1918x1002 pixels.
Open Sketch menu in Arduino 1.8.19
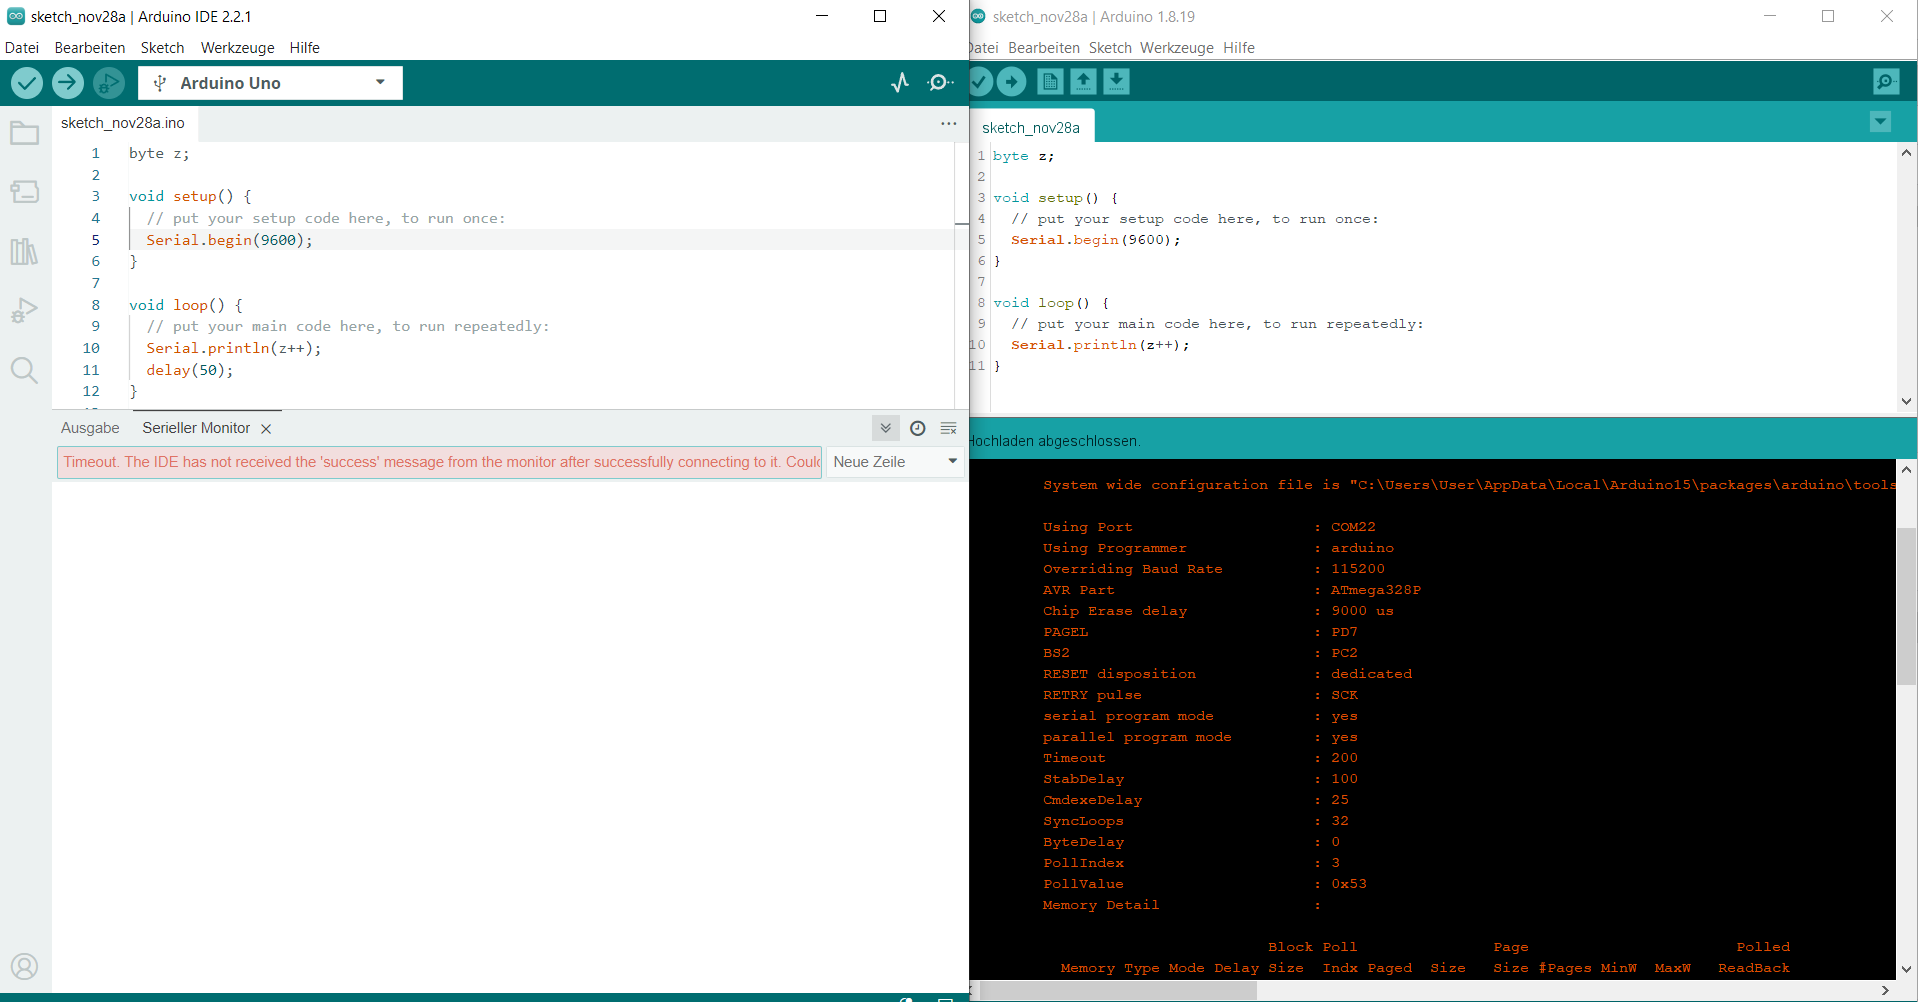tap(1110, 48)
